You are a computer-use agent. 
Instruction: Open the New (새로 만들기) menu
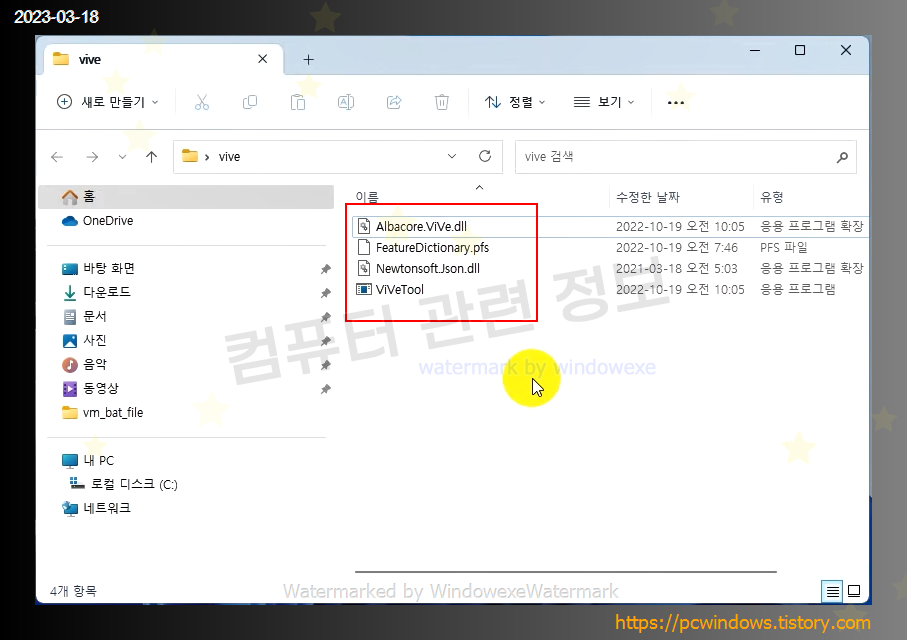click(108, 102)
